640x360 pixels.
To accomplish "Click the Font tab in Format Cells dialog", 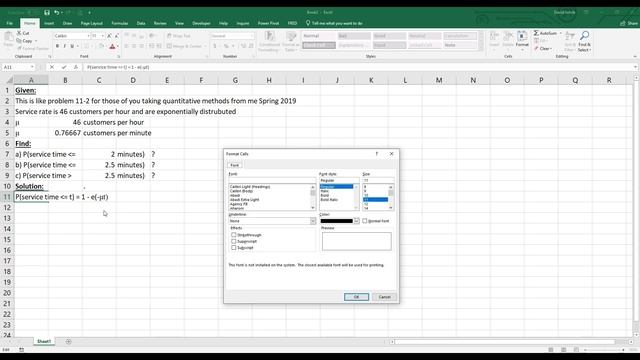I will [235, 165].
